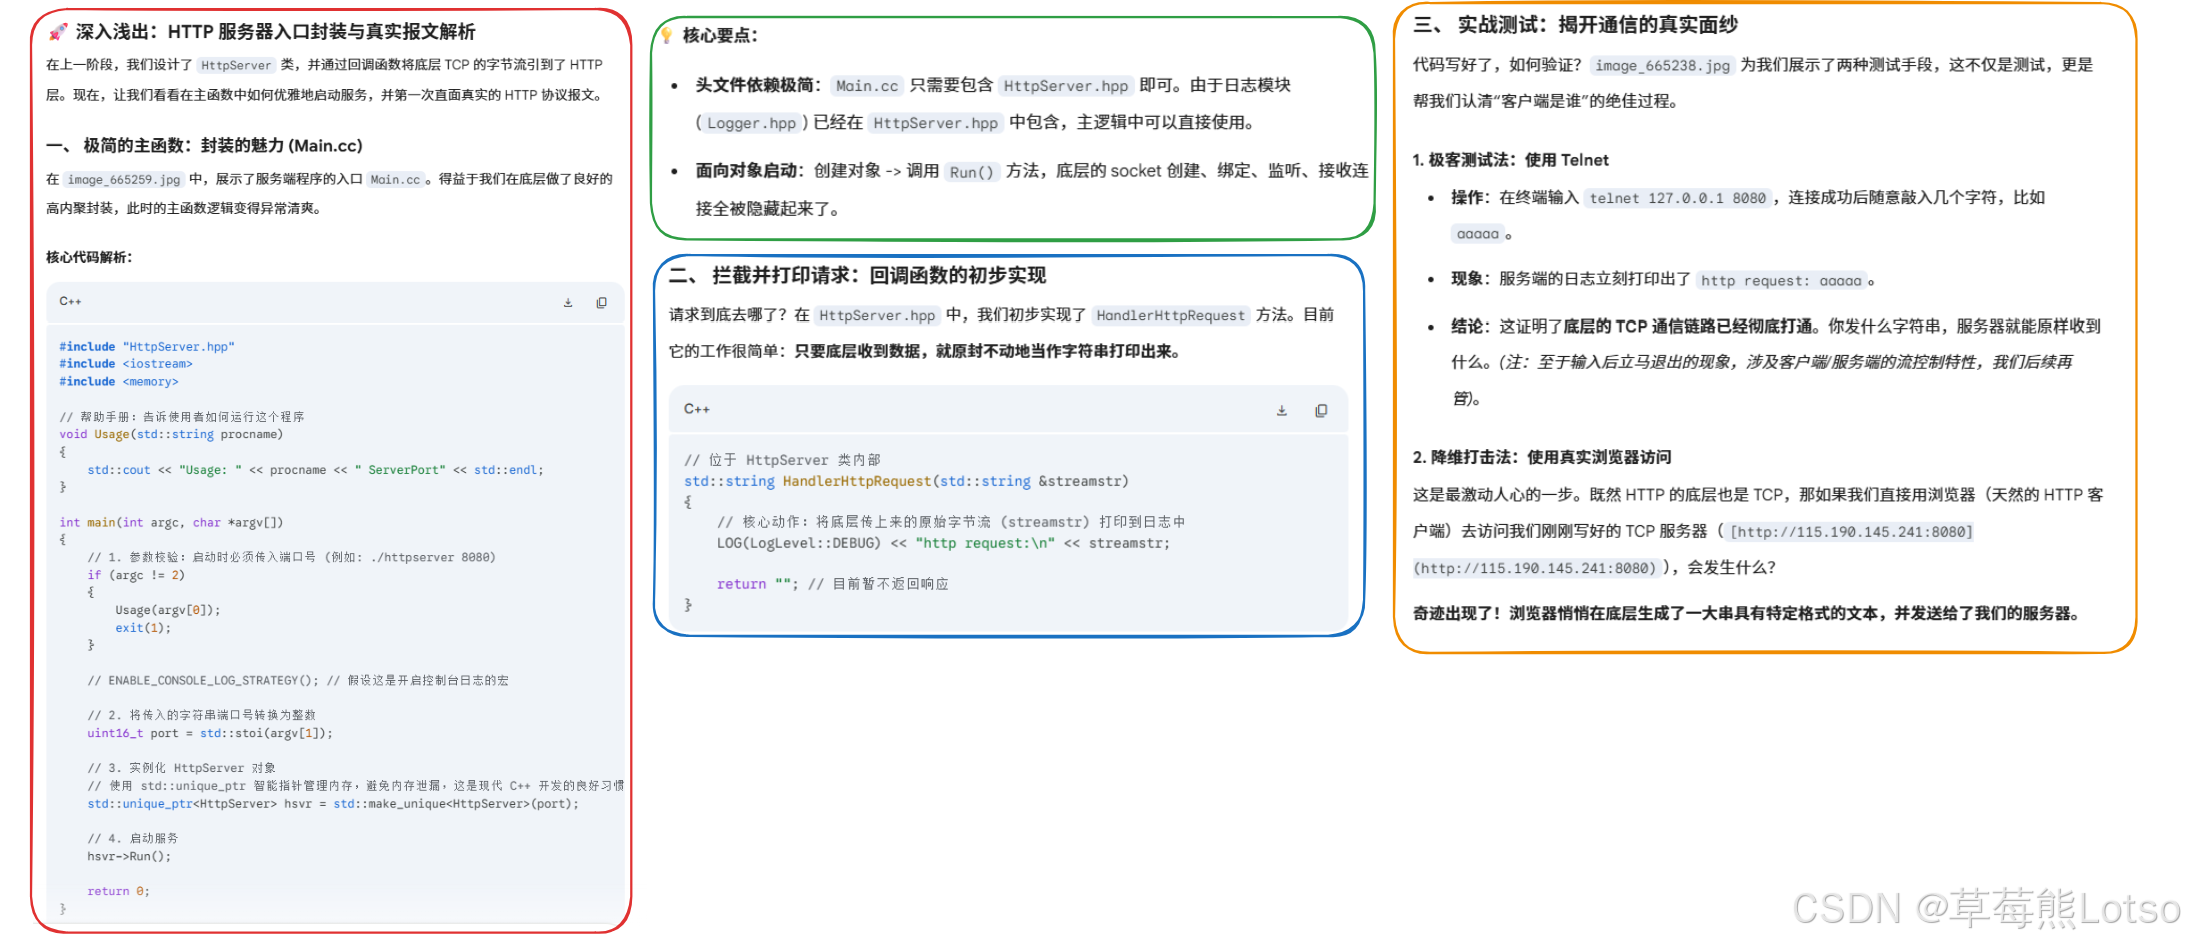Screen dimensions: 2185x945
Task: Select the Logger.hpp inline code chip
Action: 752,123
